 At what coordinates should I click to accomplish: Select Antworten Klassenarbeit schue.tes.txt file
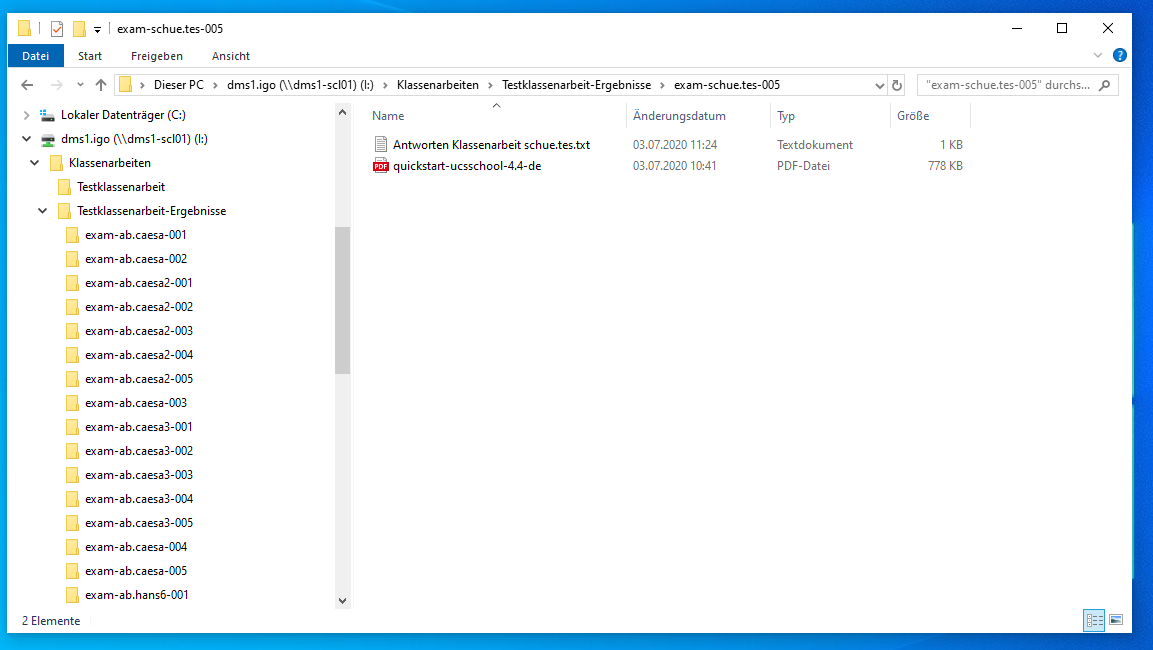coord(491,145)
